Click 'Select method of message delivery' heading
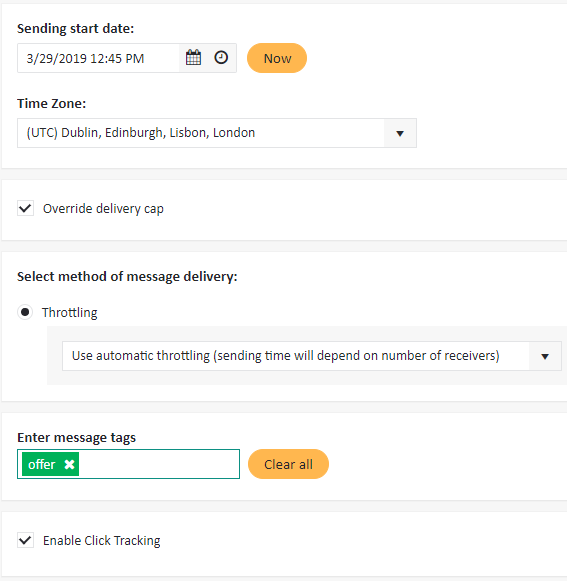Viewport: 567px width, 581px height. (127, 277)
